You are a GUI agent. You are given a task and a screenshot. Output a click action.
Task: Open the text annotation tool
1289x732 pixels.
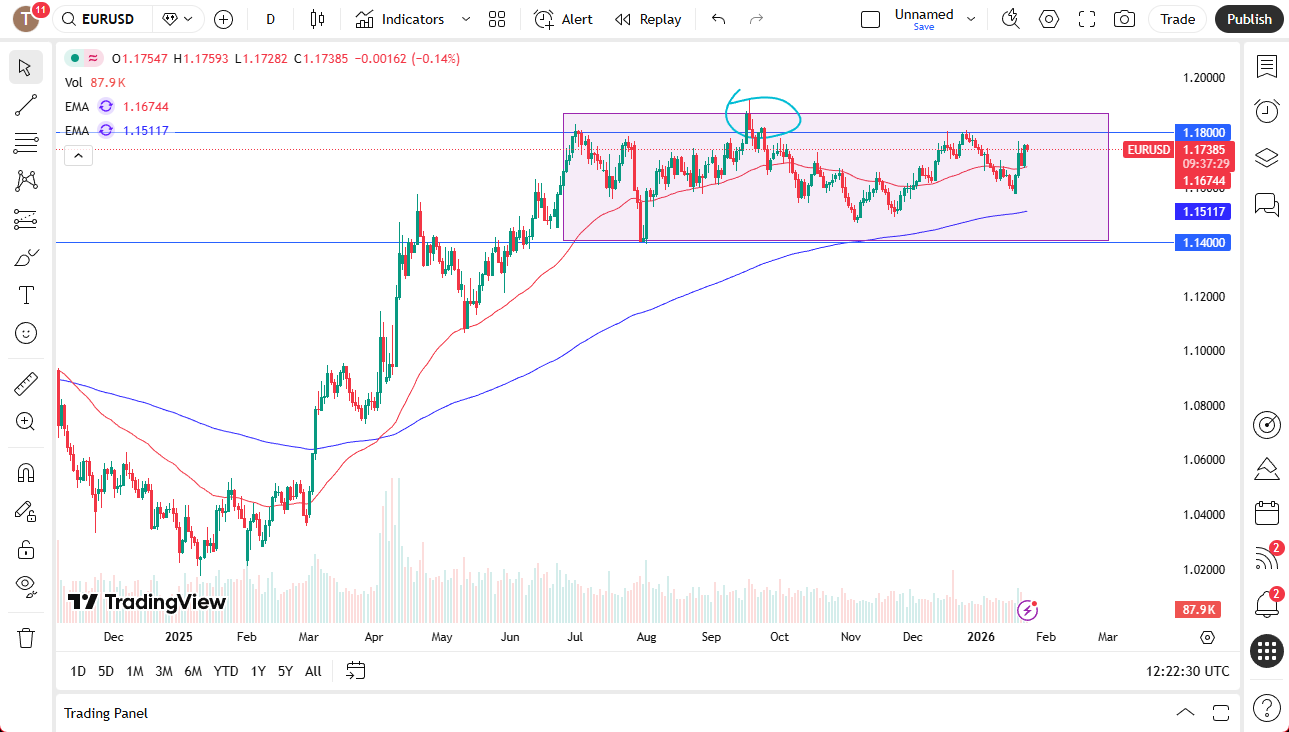pyautogui.click(x=26, y=294)
